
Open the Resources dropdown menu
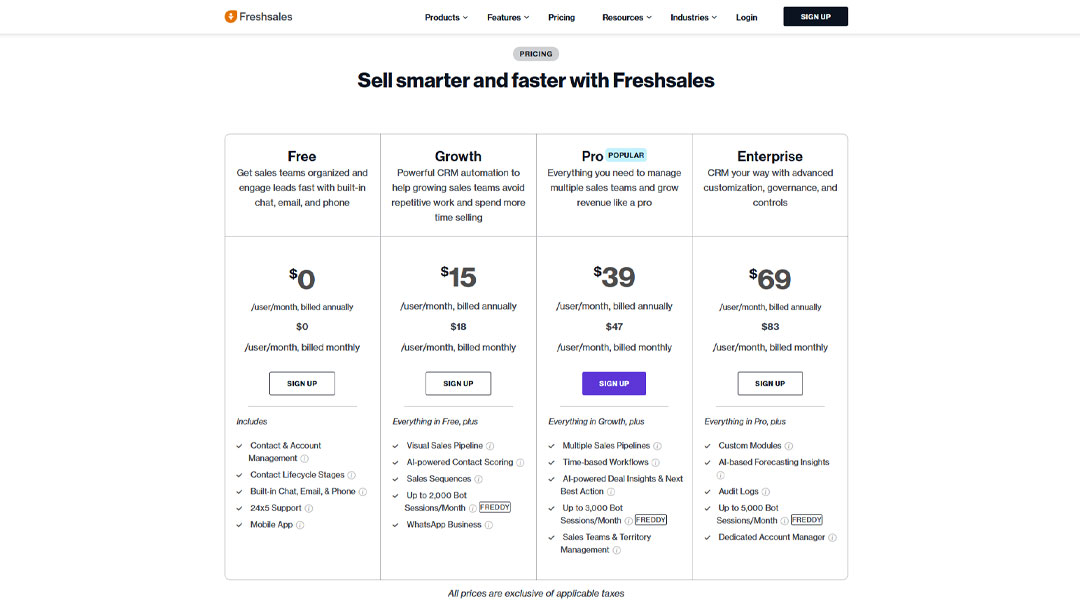pos(626,17)
